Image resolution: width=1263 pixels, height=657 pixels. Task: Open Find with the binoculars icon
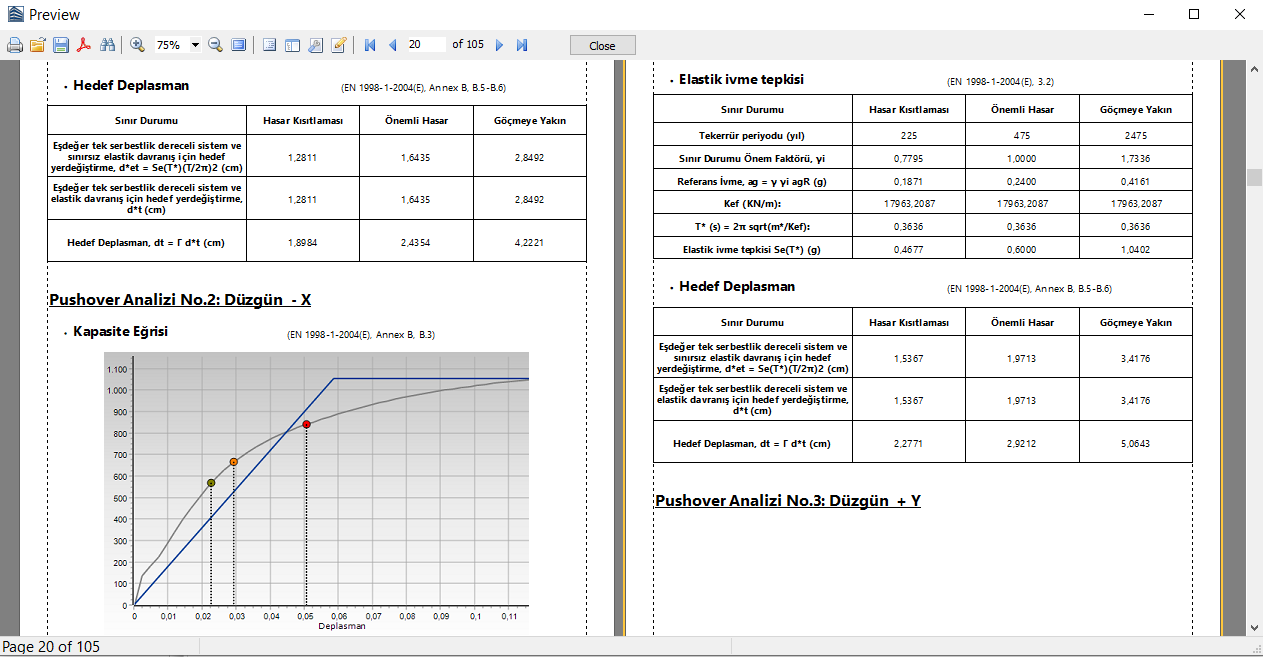(108, 45)
